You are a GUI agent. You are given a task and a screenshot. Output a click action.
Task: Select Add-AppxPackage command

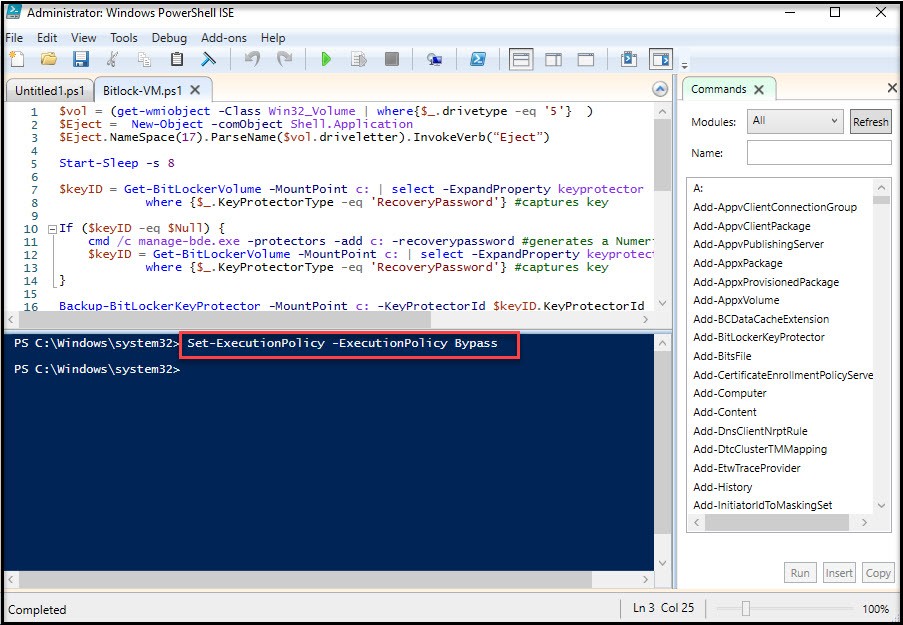pyautogui.click(x=738, y=263)
